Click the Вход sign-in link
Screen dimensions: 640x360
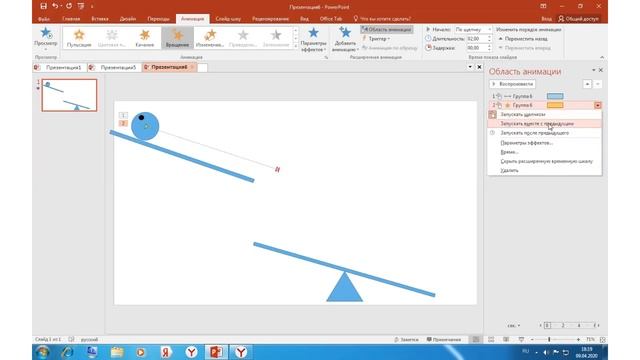(547, 19)
